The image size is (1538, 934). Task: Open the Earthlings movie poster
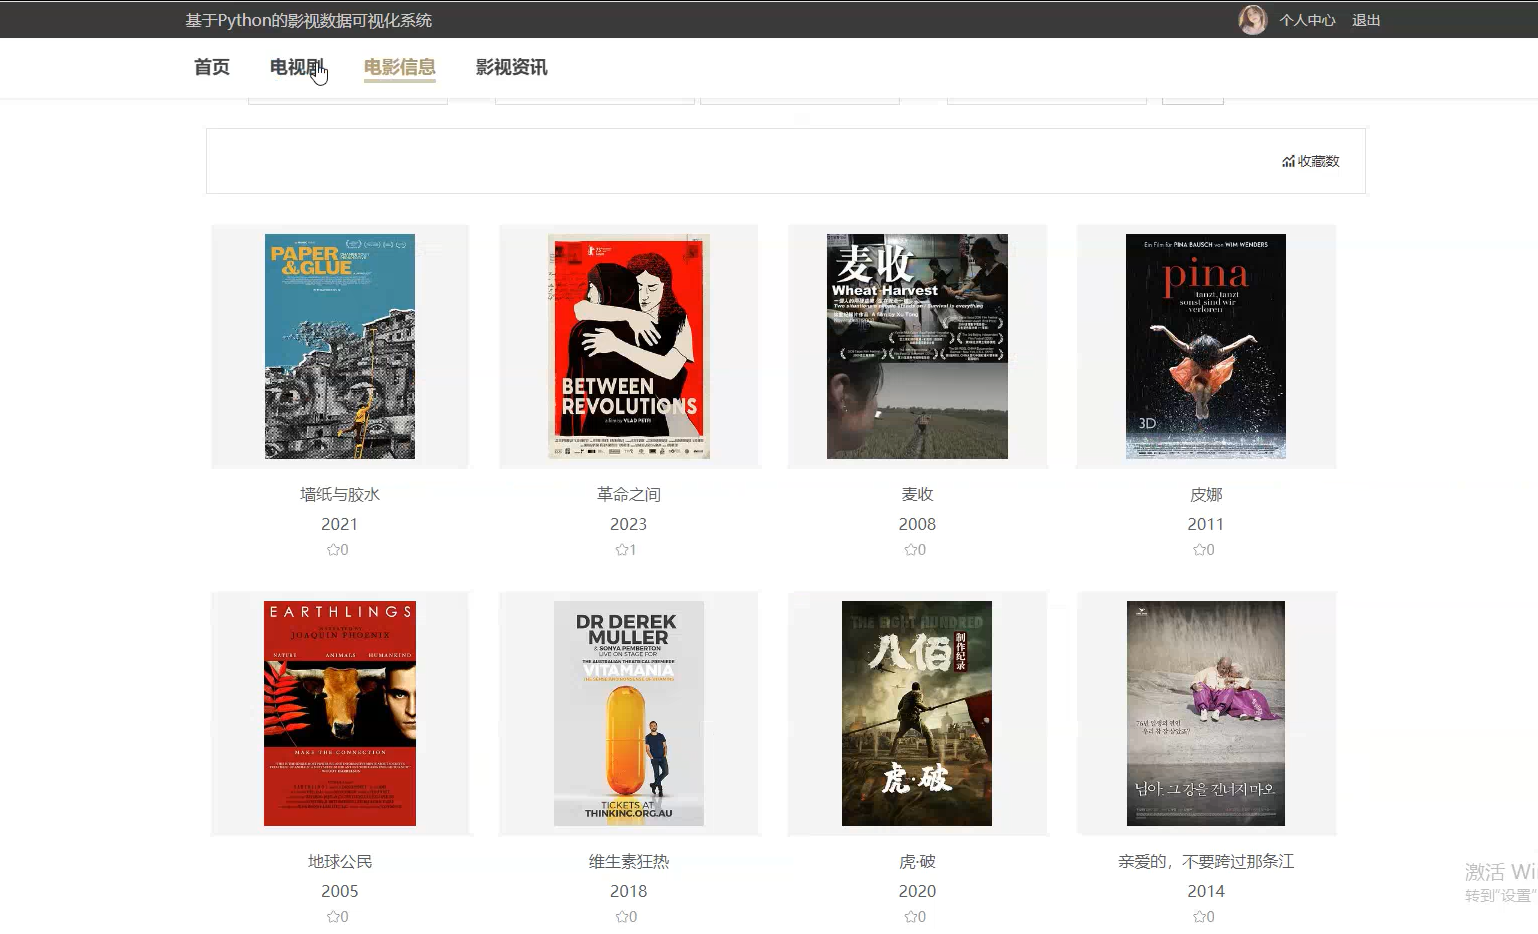[x=340, y=713]
